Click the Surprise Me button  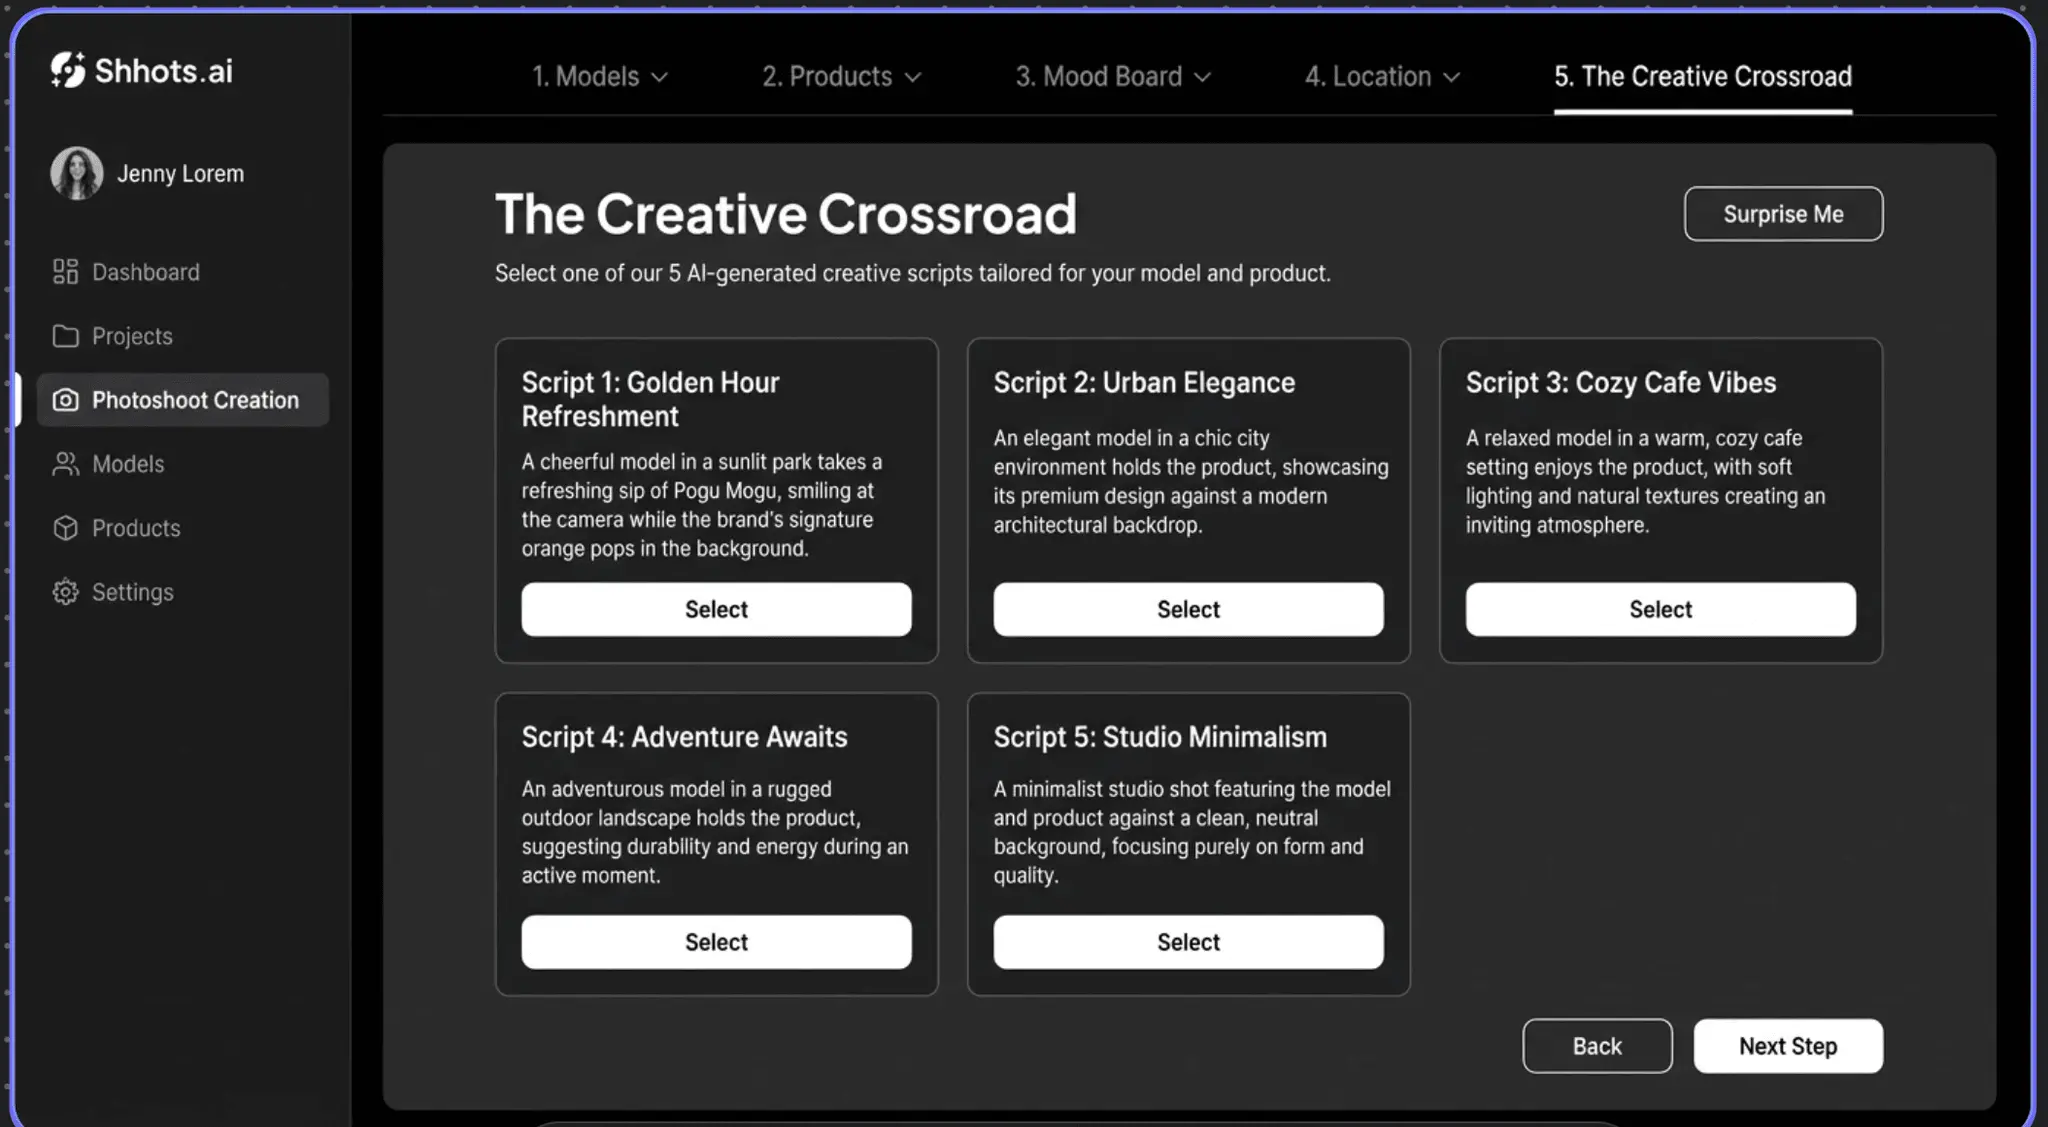(x=1783, y=214)
